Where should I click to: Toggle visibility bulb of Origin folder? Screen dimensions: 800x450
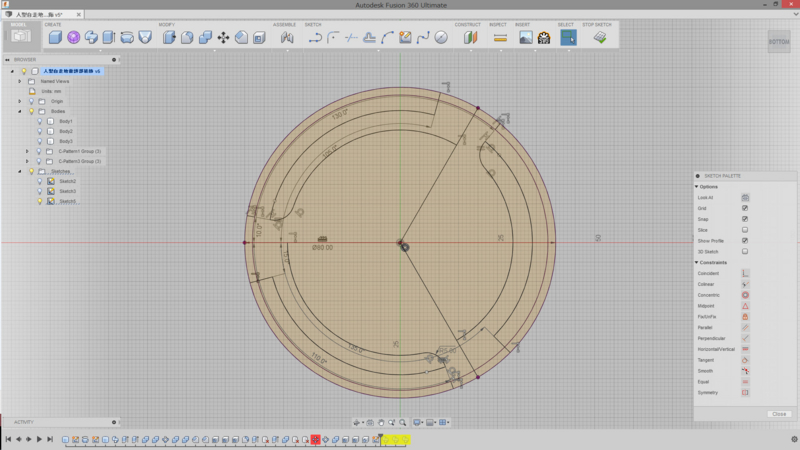(x=32, y=102)
